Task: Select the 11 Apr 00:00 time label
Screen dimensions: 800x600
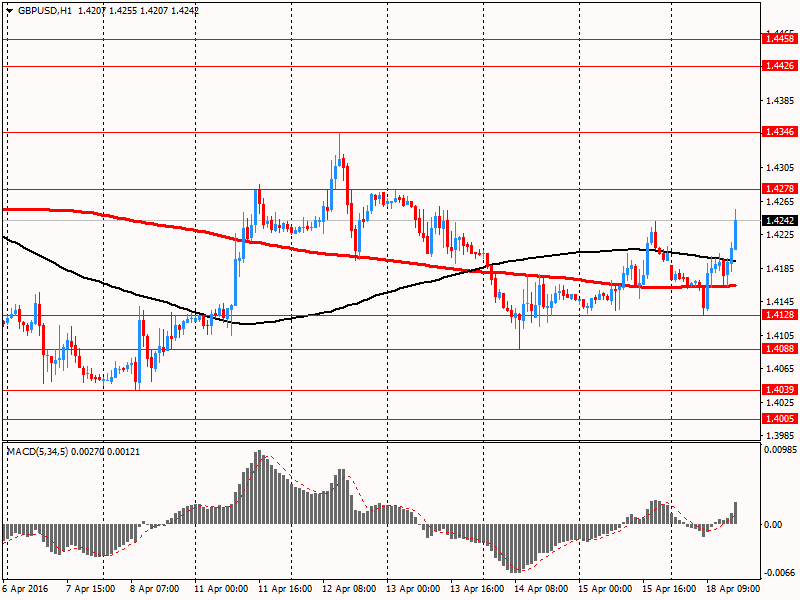Action: coord(222,589)
